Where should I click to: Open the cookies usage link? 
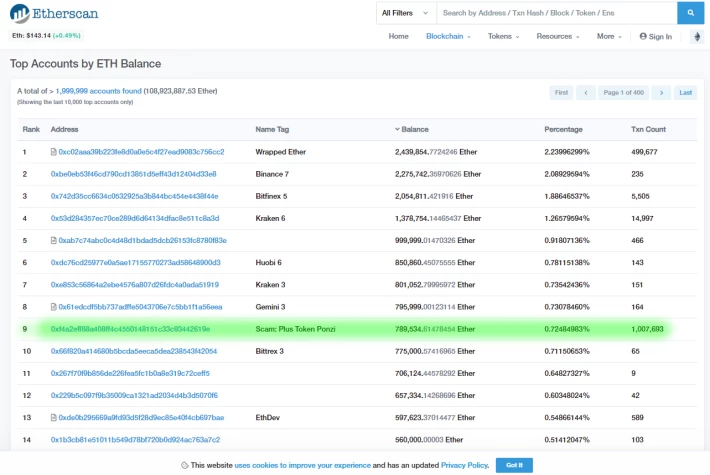pyautogui.click(x=302, y=465)
